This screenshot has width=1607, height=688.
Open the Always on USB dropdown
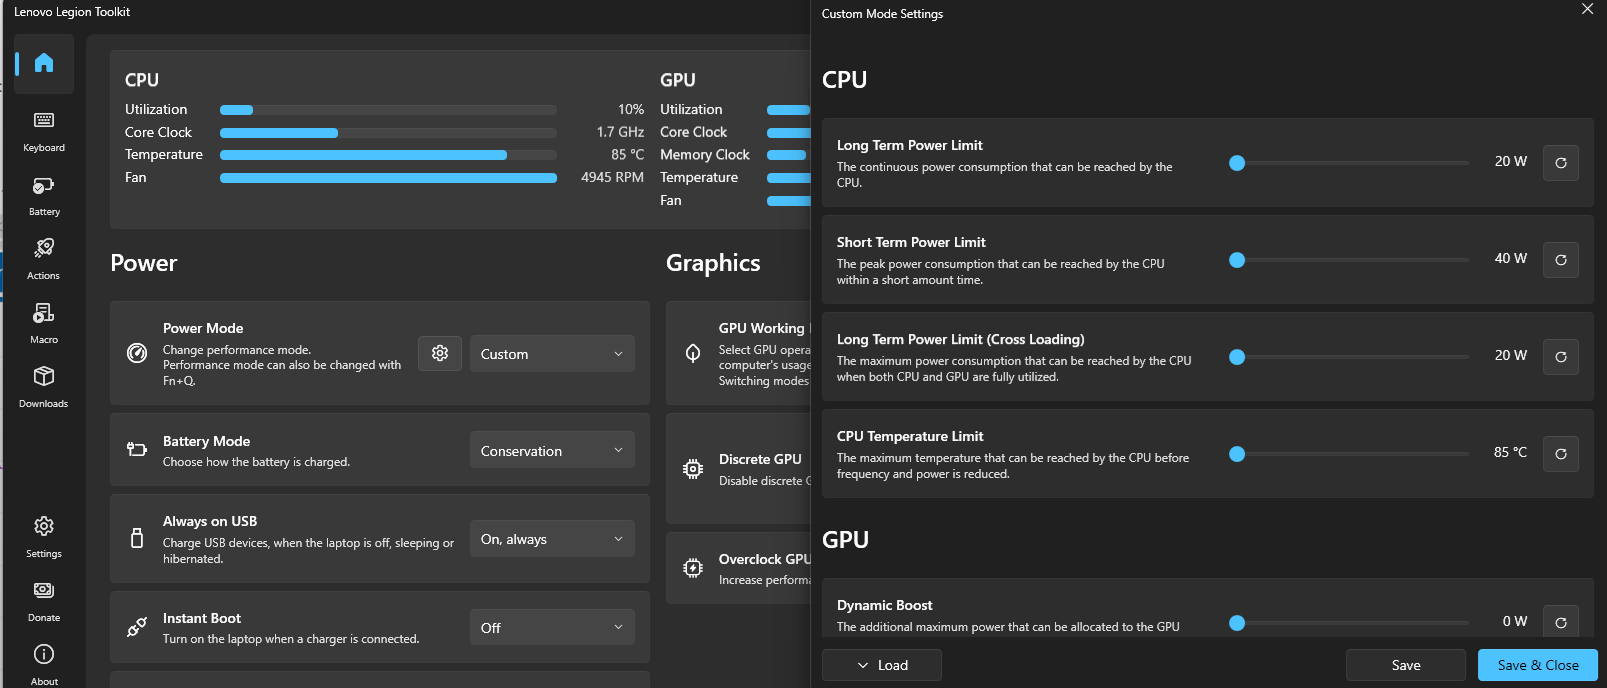click(552, 539)
